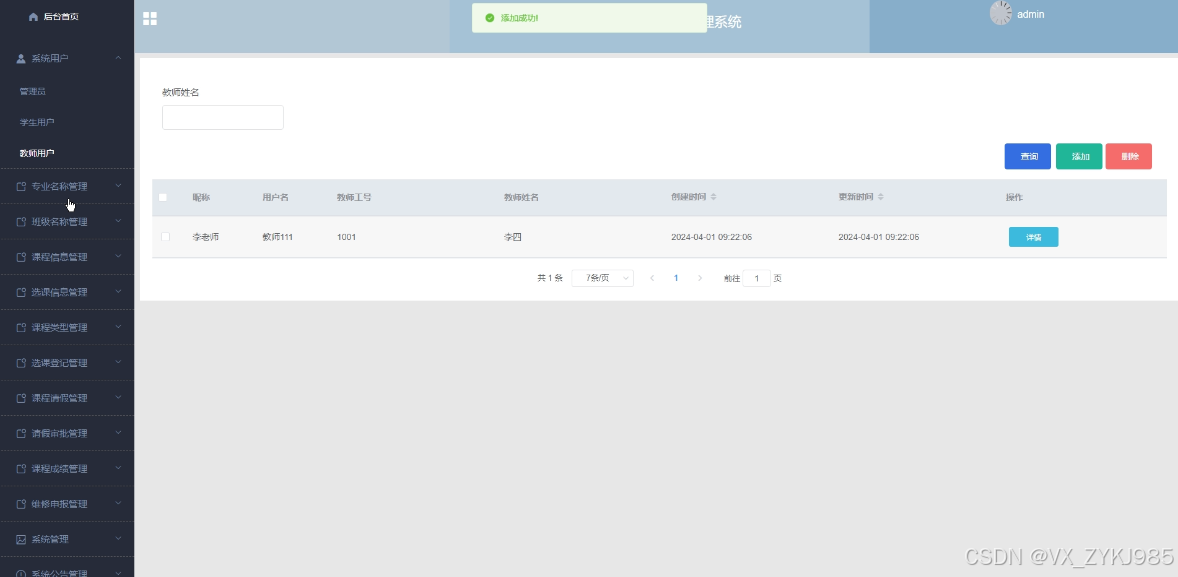Screen dimensions: 1178x577
Task: Expand 选课登记管理 using its chevron
Action: tap(118, 363)
